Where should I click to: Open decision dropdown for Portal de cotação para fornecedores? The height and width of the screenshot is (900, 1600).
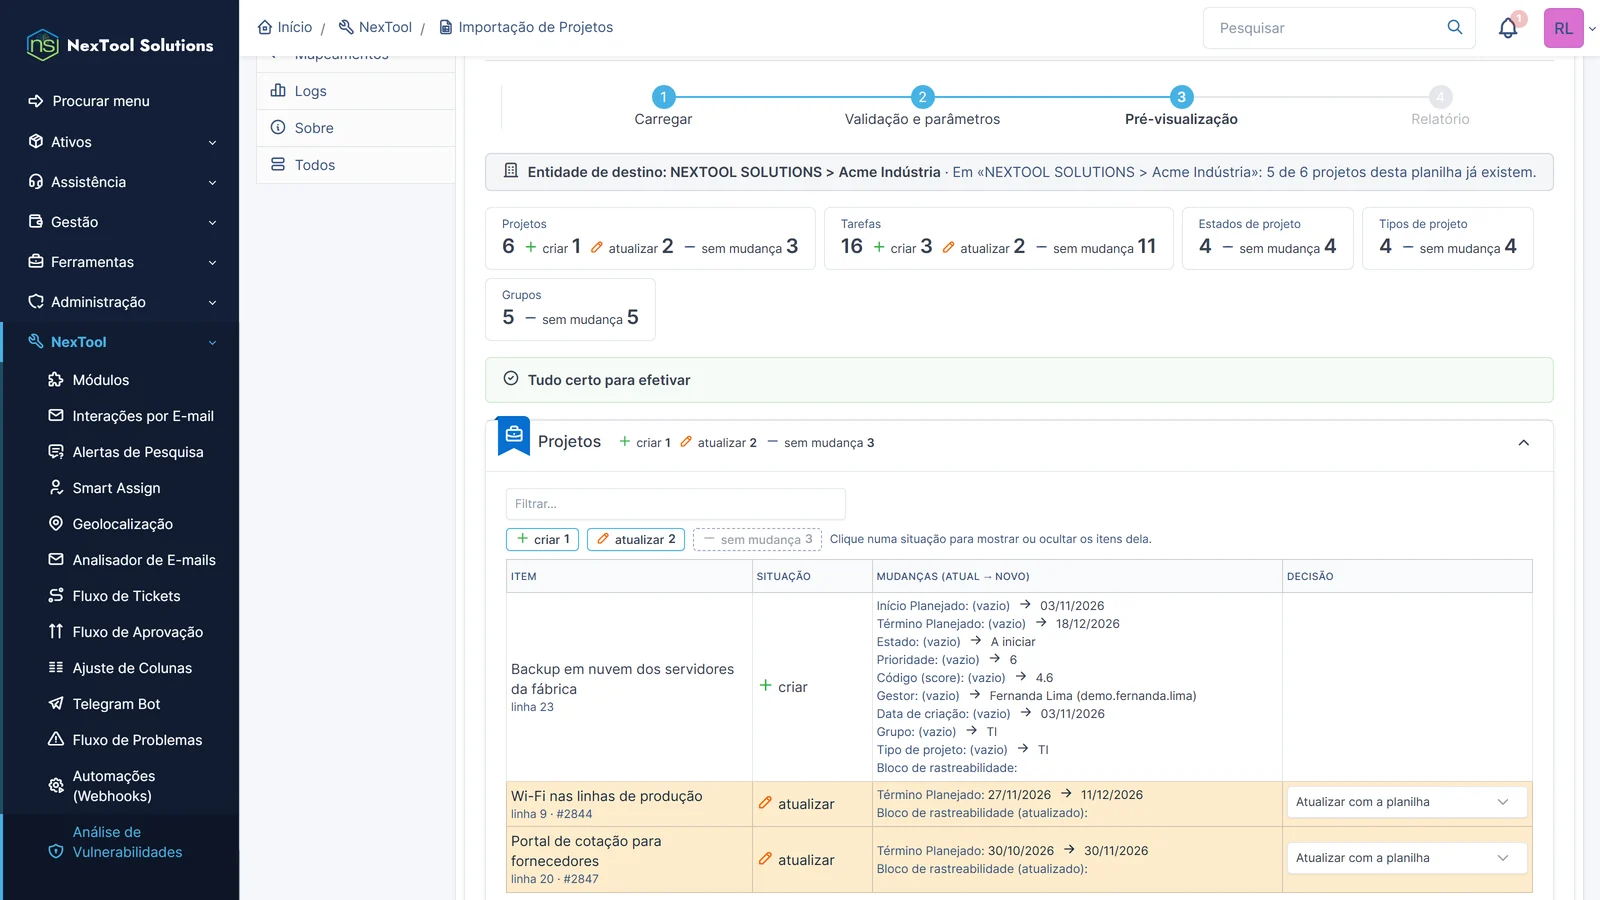pos(1407,858)
